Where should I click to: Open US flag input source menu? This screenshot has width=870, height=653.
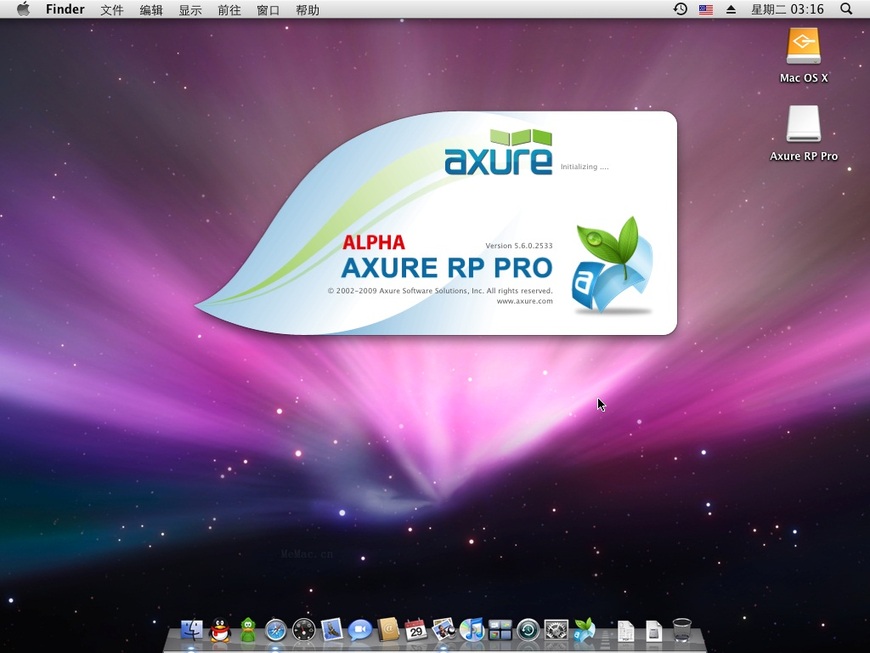[706, 9]
